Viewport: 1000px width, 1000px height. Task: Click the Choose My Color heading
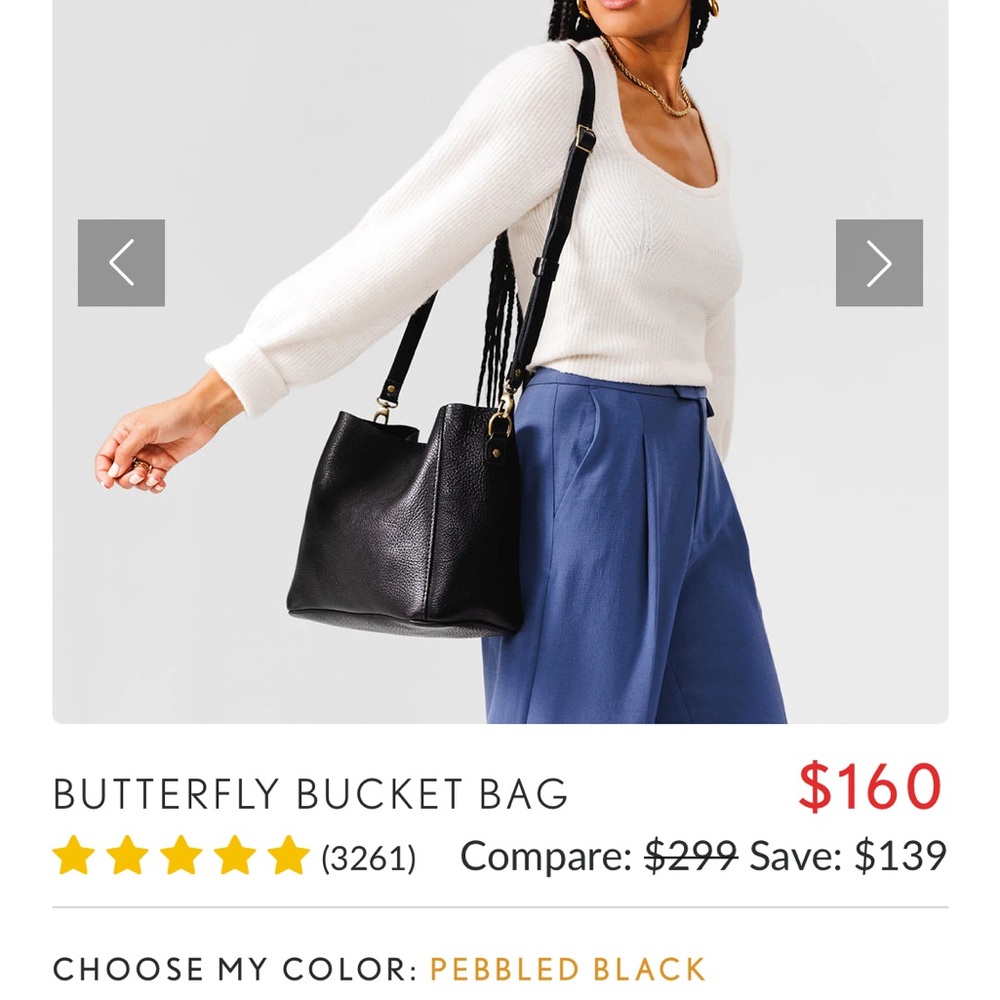[235, 969]
